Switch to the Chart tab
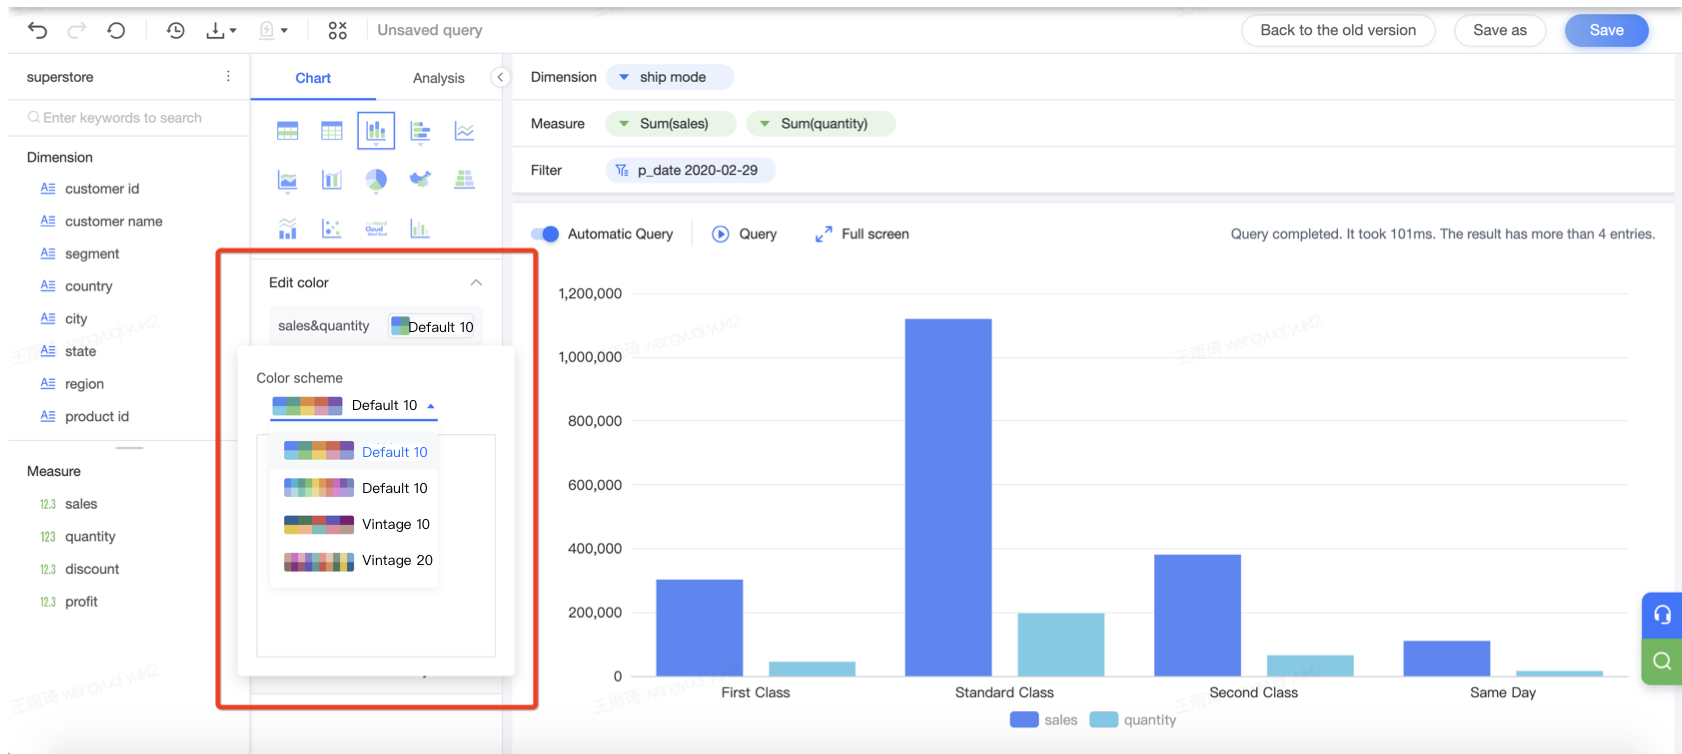1682x754 pixels. click(x=313, y=78)
